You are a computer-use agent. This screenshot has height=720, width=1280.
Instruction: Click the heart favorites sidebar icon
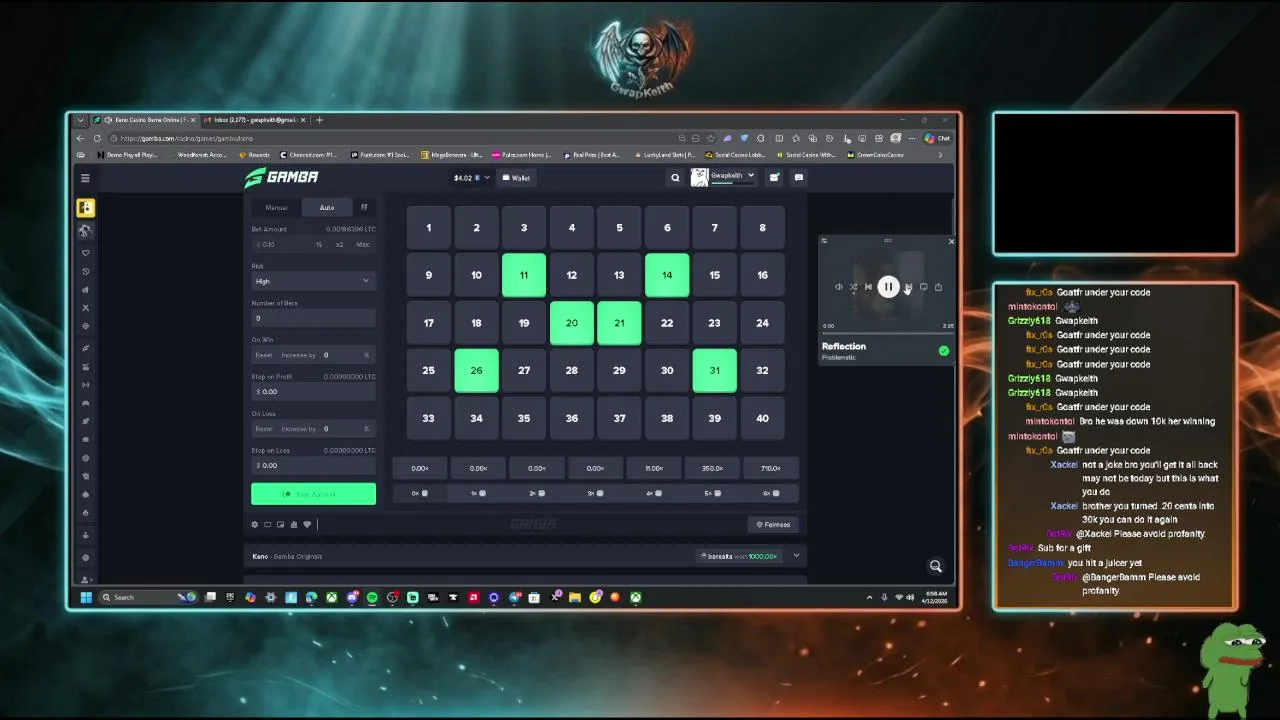click(85, 253)
